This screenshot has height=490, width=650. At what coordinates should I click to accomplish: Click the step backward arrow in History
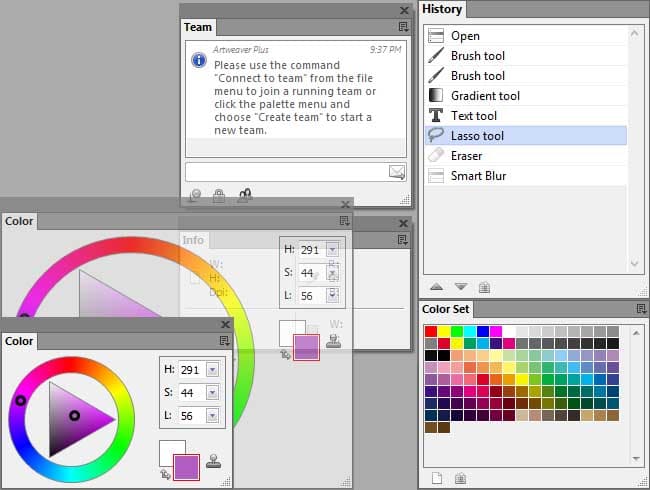[436, 287]
